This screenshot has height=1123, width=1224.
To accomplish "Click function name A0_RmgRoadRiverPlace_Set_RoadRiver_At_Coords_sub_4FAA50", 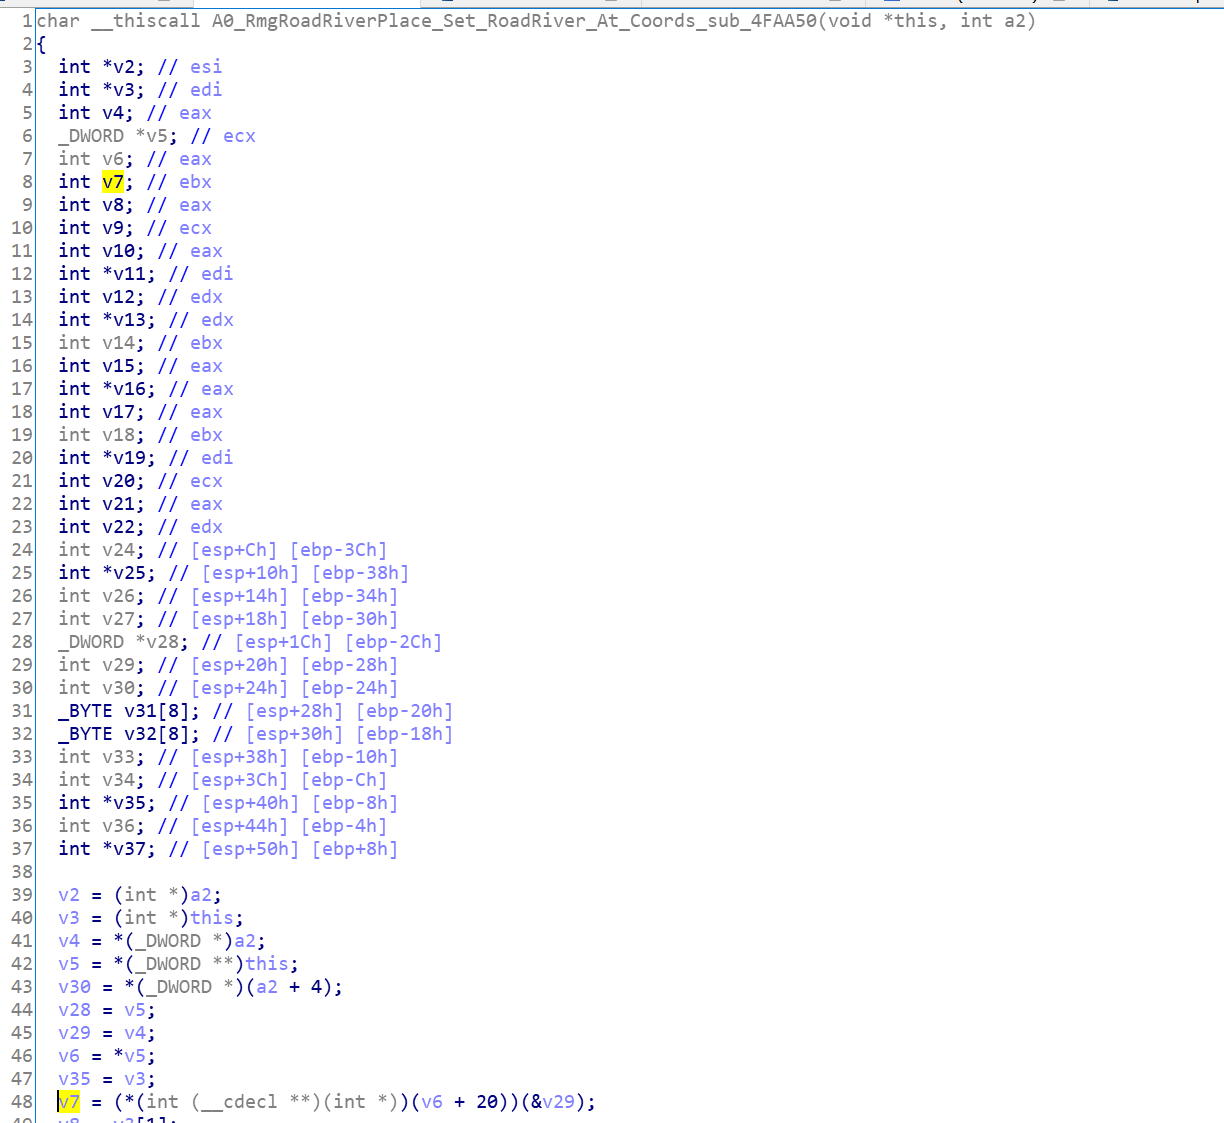I will [x=515, y=21].
